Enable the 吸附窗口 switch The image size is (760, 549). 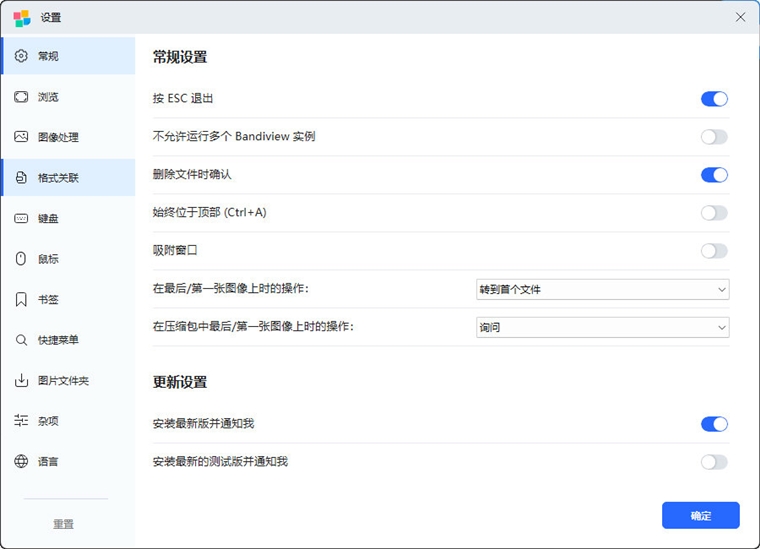click(714, 251)
